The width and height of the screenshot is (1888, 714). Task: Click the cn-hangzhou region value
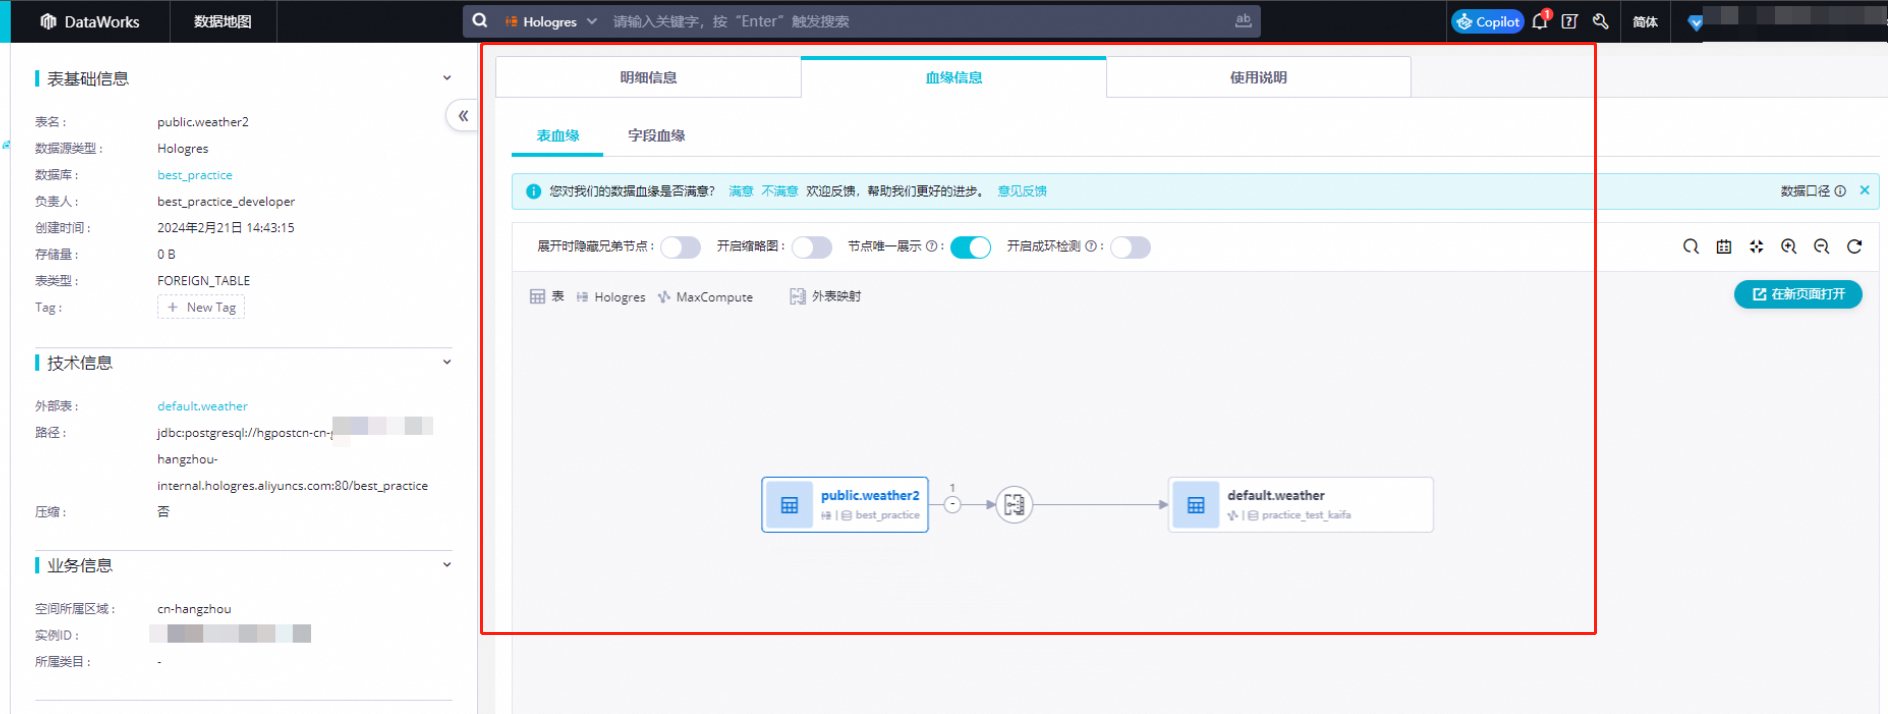click(x=194, y=609)
